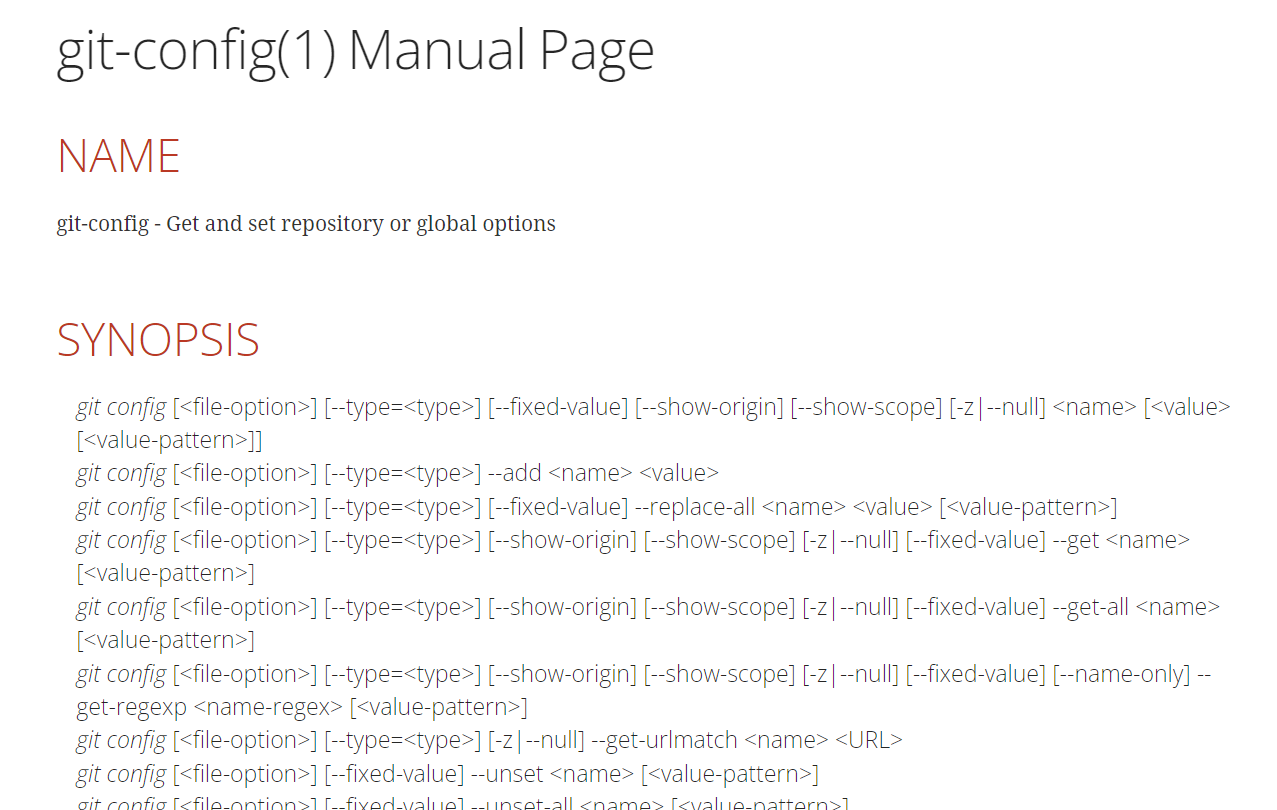Screen dimensions: 1277x810
Task: Click the "git-config(1) Manual Page" title
Action: coord(355,51)
